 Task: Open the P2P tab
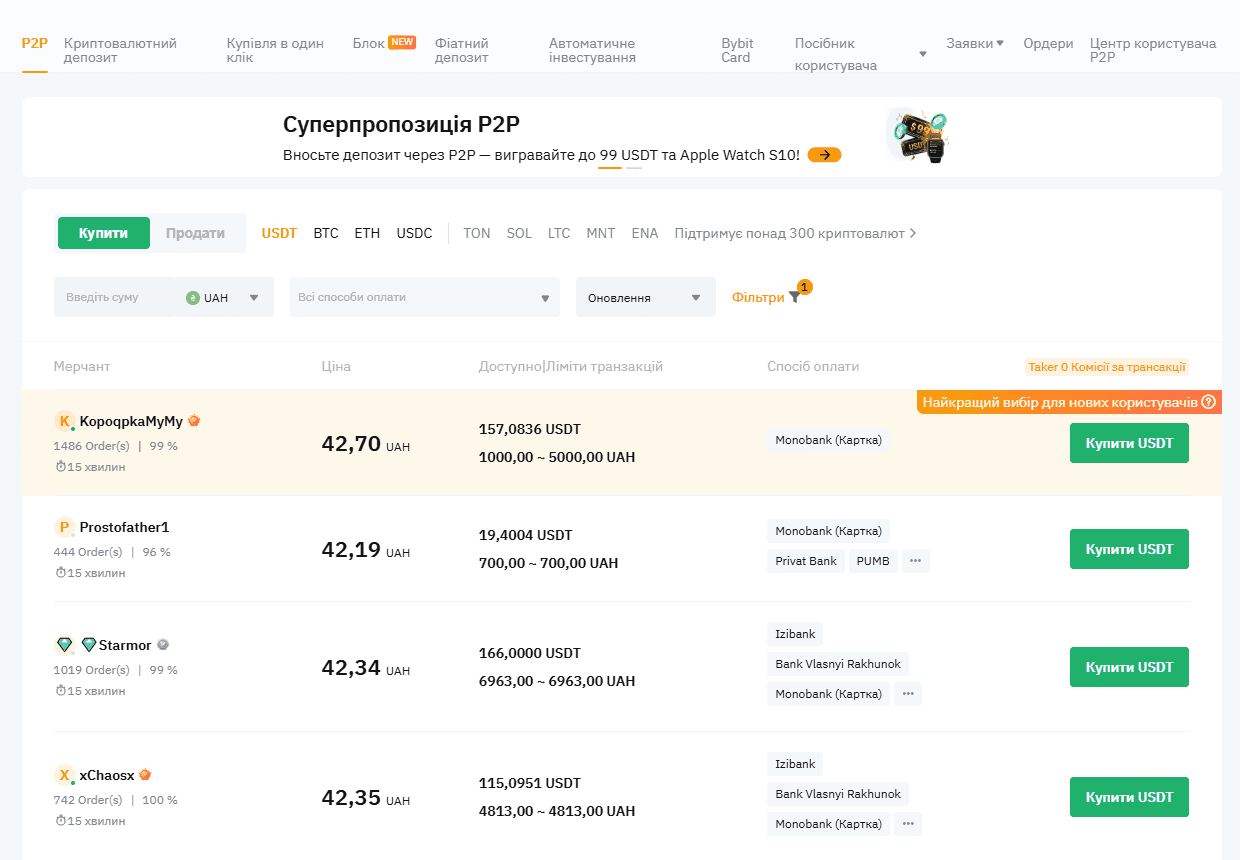[35, 44]
